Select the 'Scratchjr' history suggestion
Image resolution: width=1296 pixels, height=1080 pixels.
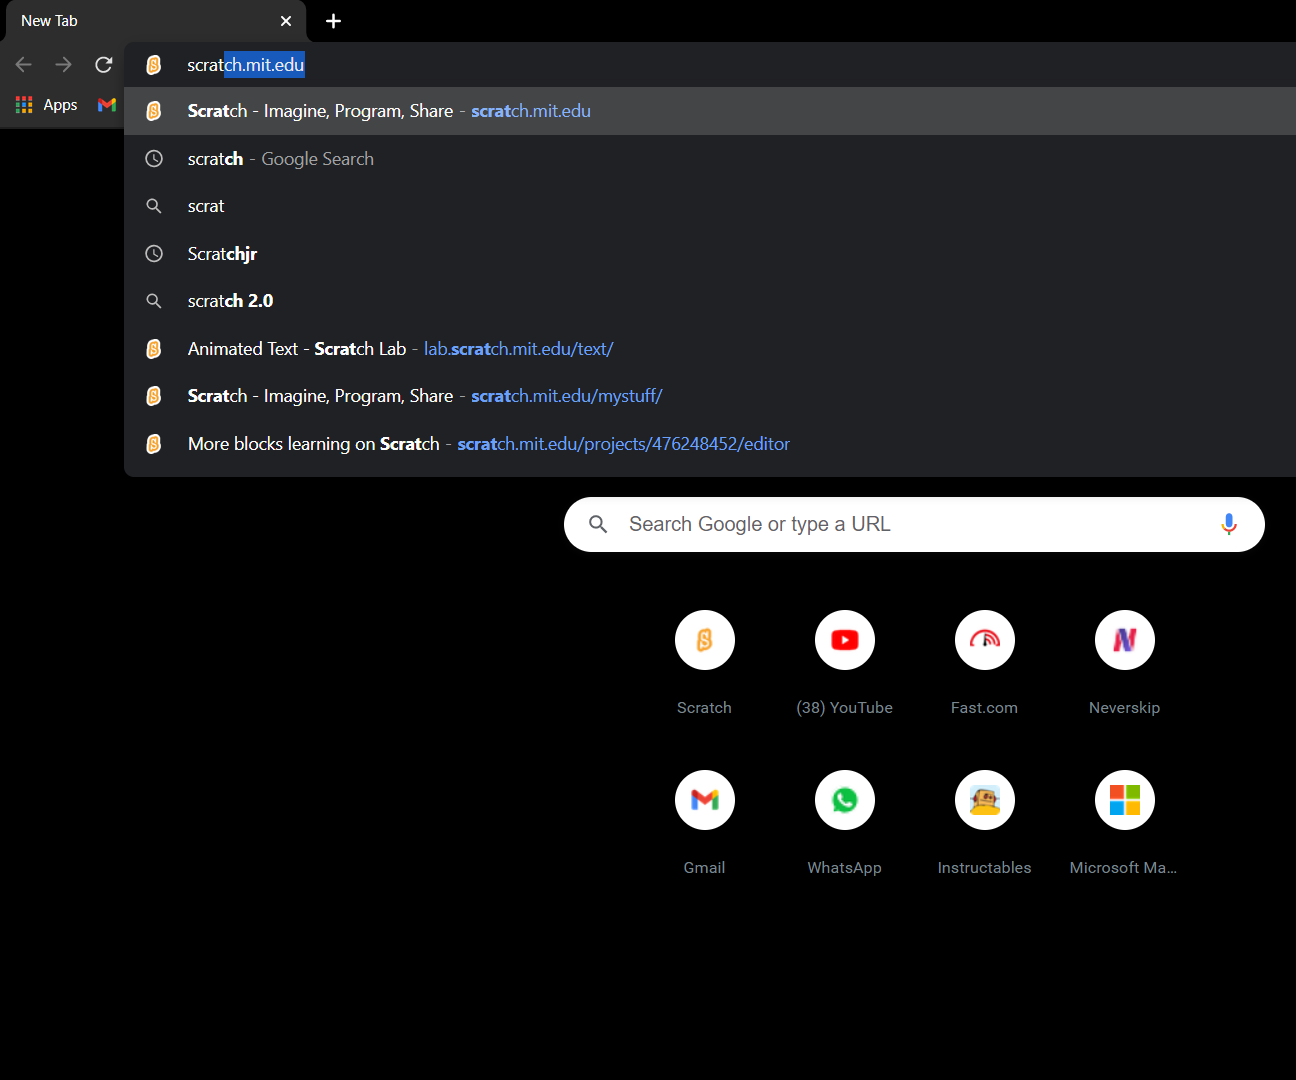click(710, 254)
